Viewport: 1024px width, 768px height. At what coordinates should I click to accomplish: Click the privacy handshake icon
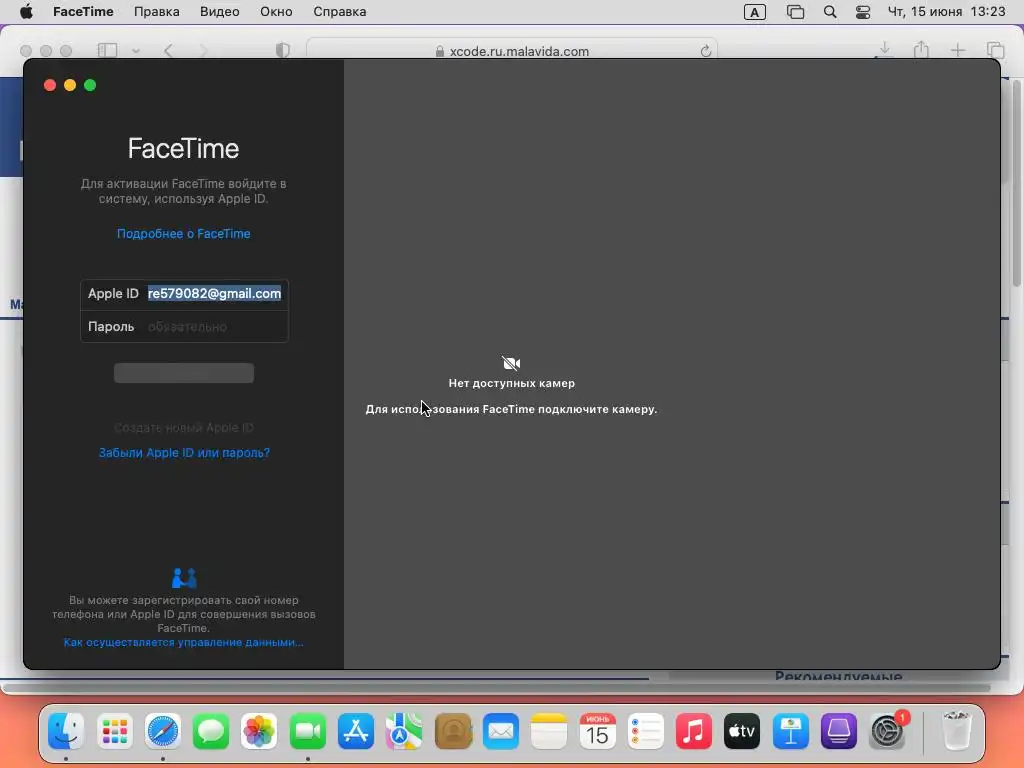pyautogui.click(x=184, y=578)
